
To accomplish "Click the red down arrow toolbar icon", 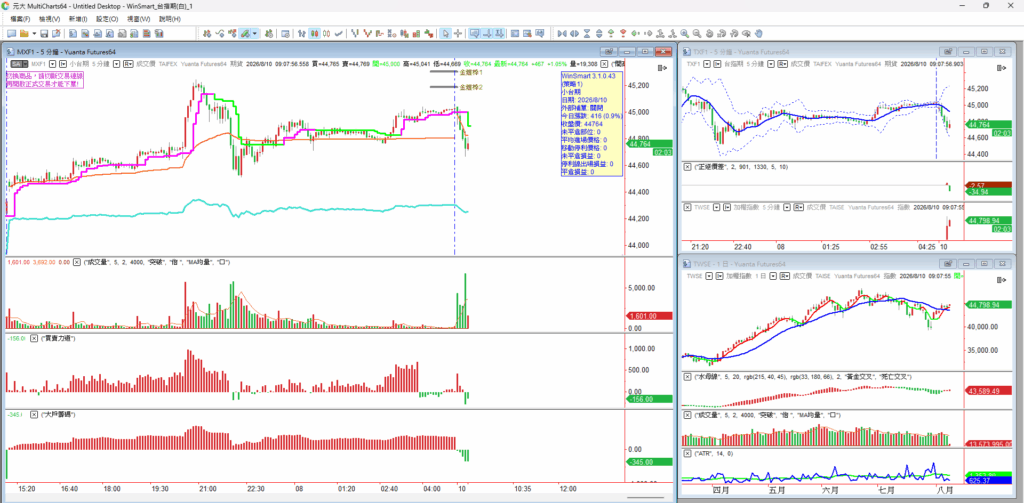I will coord(623,33).
